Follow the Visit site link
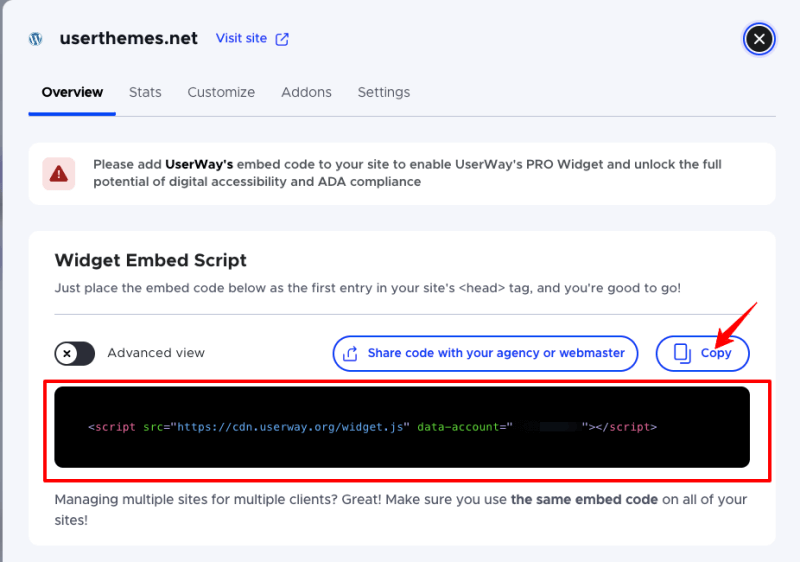Image resolution: width=800 pixels, height=562 pixels. click(242, 39)
